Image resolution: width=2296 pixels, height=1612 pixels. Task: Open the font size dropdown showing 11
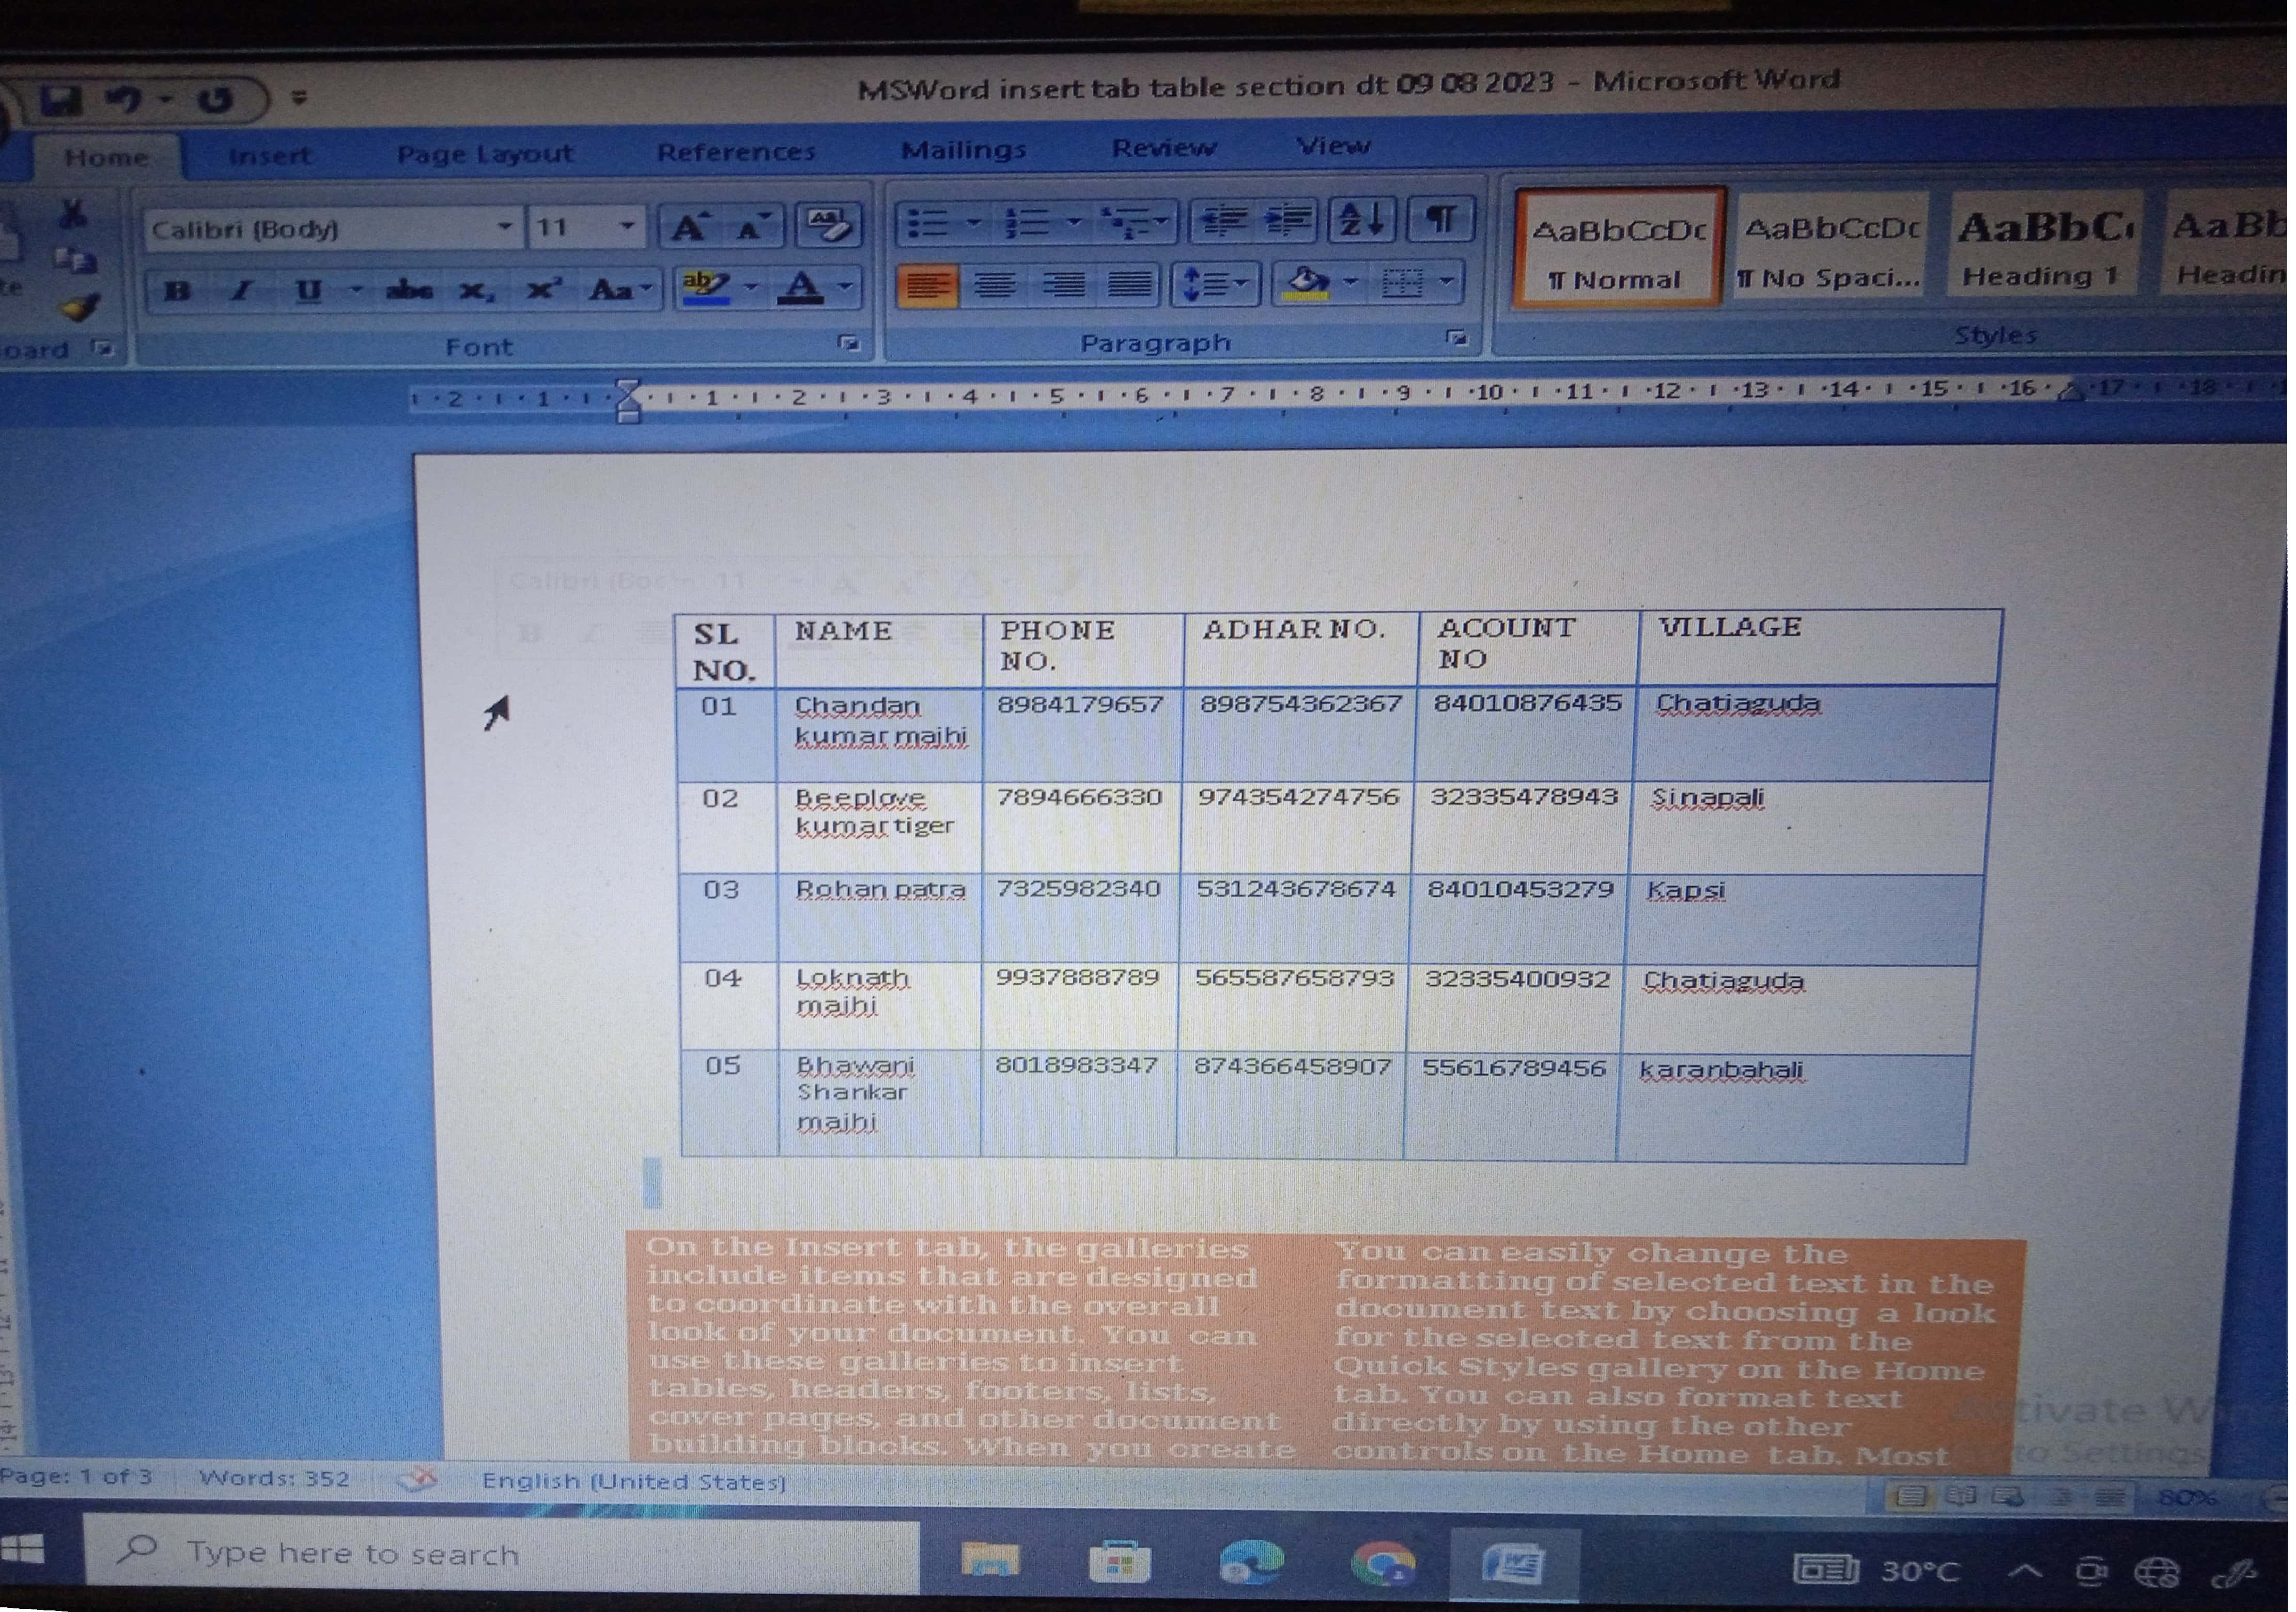click(x=627, y=227)
